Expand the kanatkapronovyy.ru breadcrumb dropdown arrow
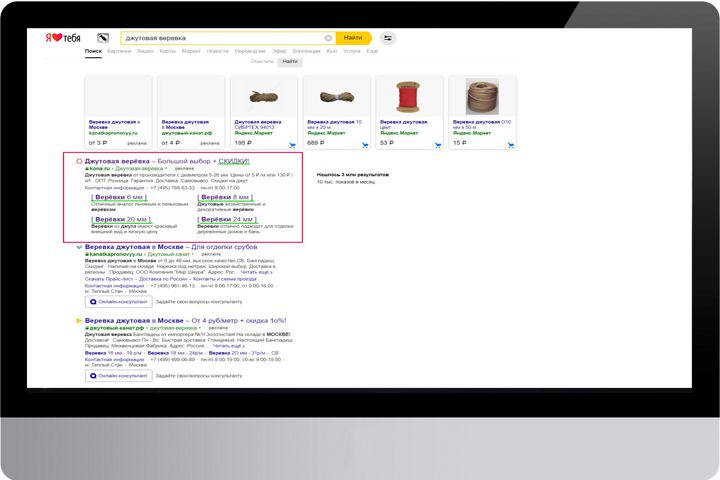Screen dimensions: 720x480 193,254
